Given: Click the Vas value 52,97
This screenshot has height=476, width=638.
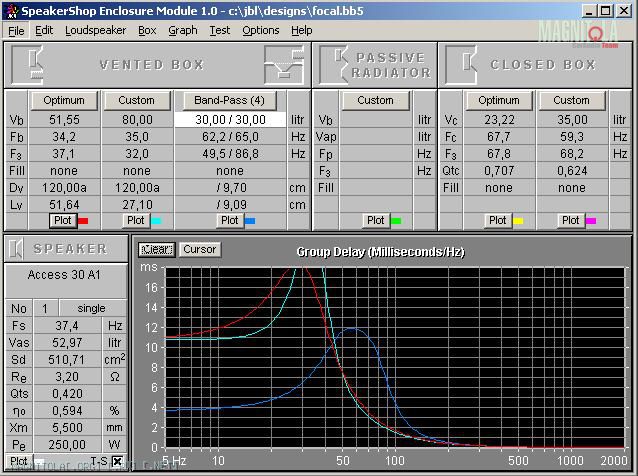Looking at the screenshot, I should coord(67,343).
